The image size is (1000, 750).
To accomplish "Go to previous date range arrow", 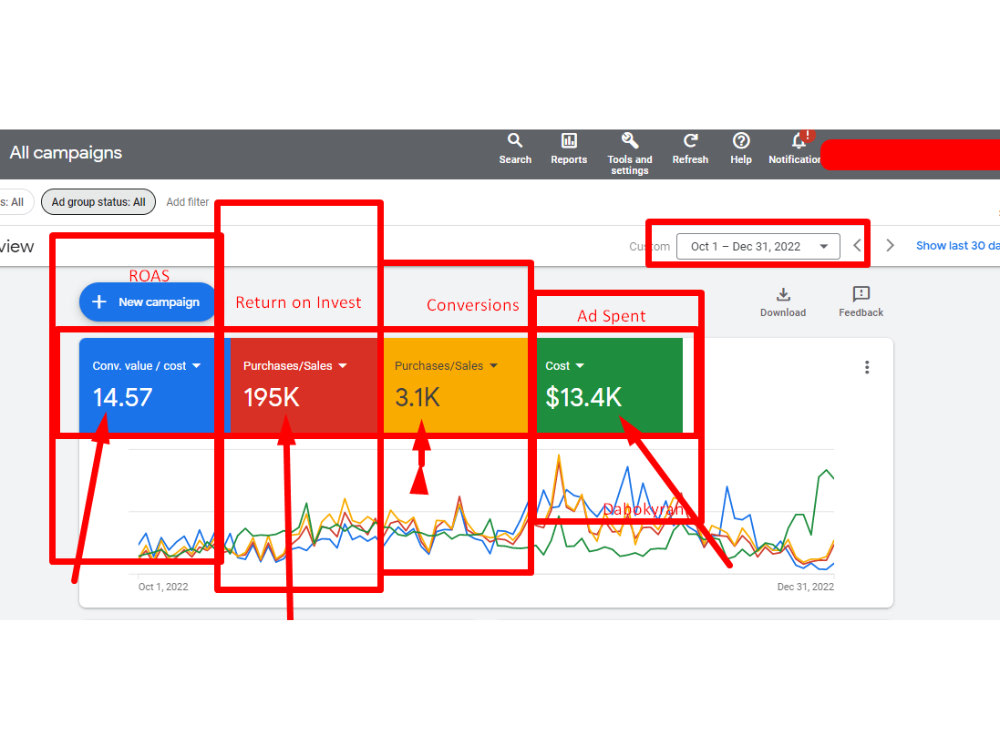I will (x=857, y=246).
